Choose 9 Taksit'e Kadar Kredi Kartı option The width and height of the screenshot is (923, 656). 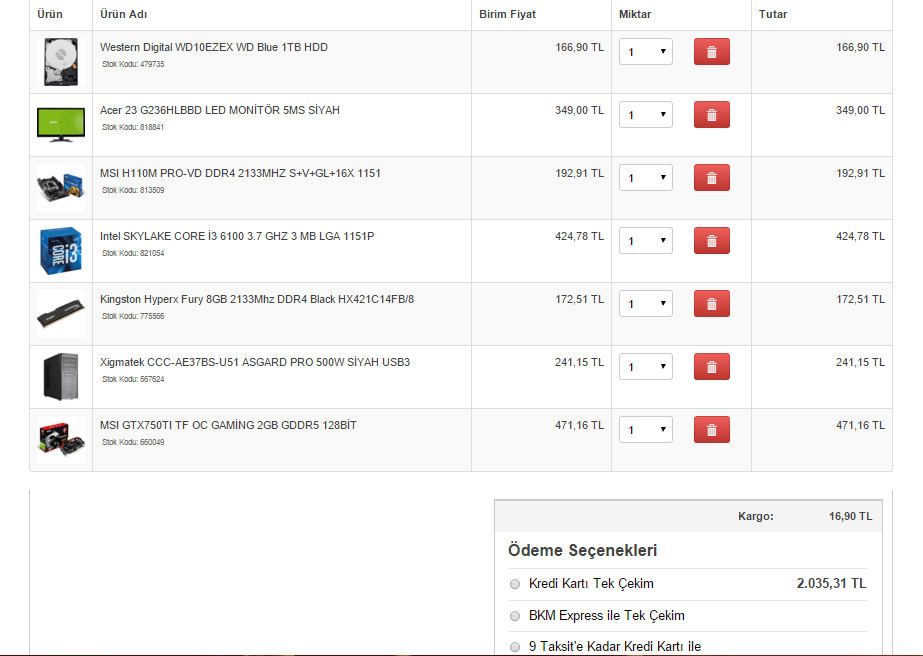[x=515, y=647]
